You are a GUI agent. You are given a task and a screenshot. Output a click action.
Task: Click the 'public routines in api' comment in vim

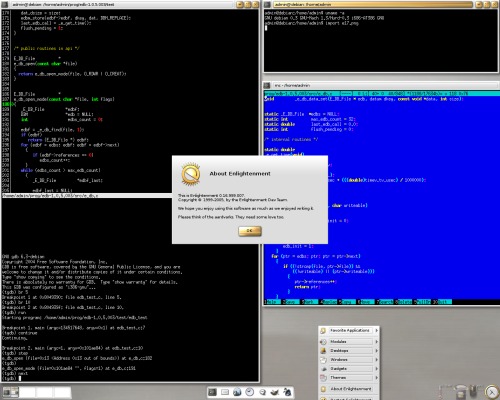47,48
